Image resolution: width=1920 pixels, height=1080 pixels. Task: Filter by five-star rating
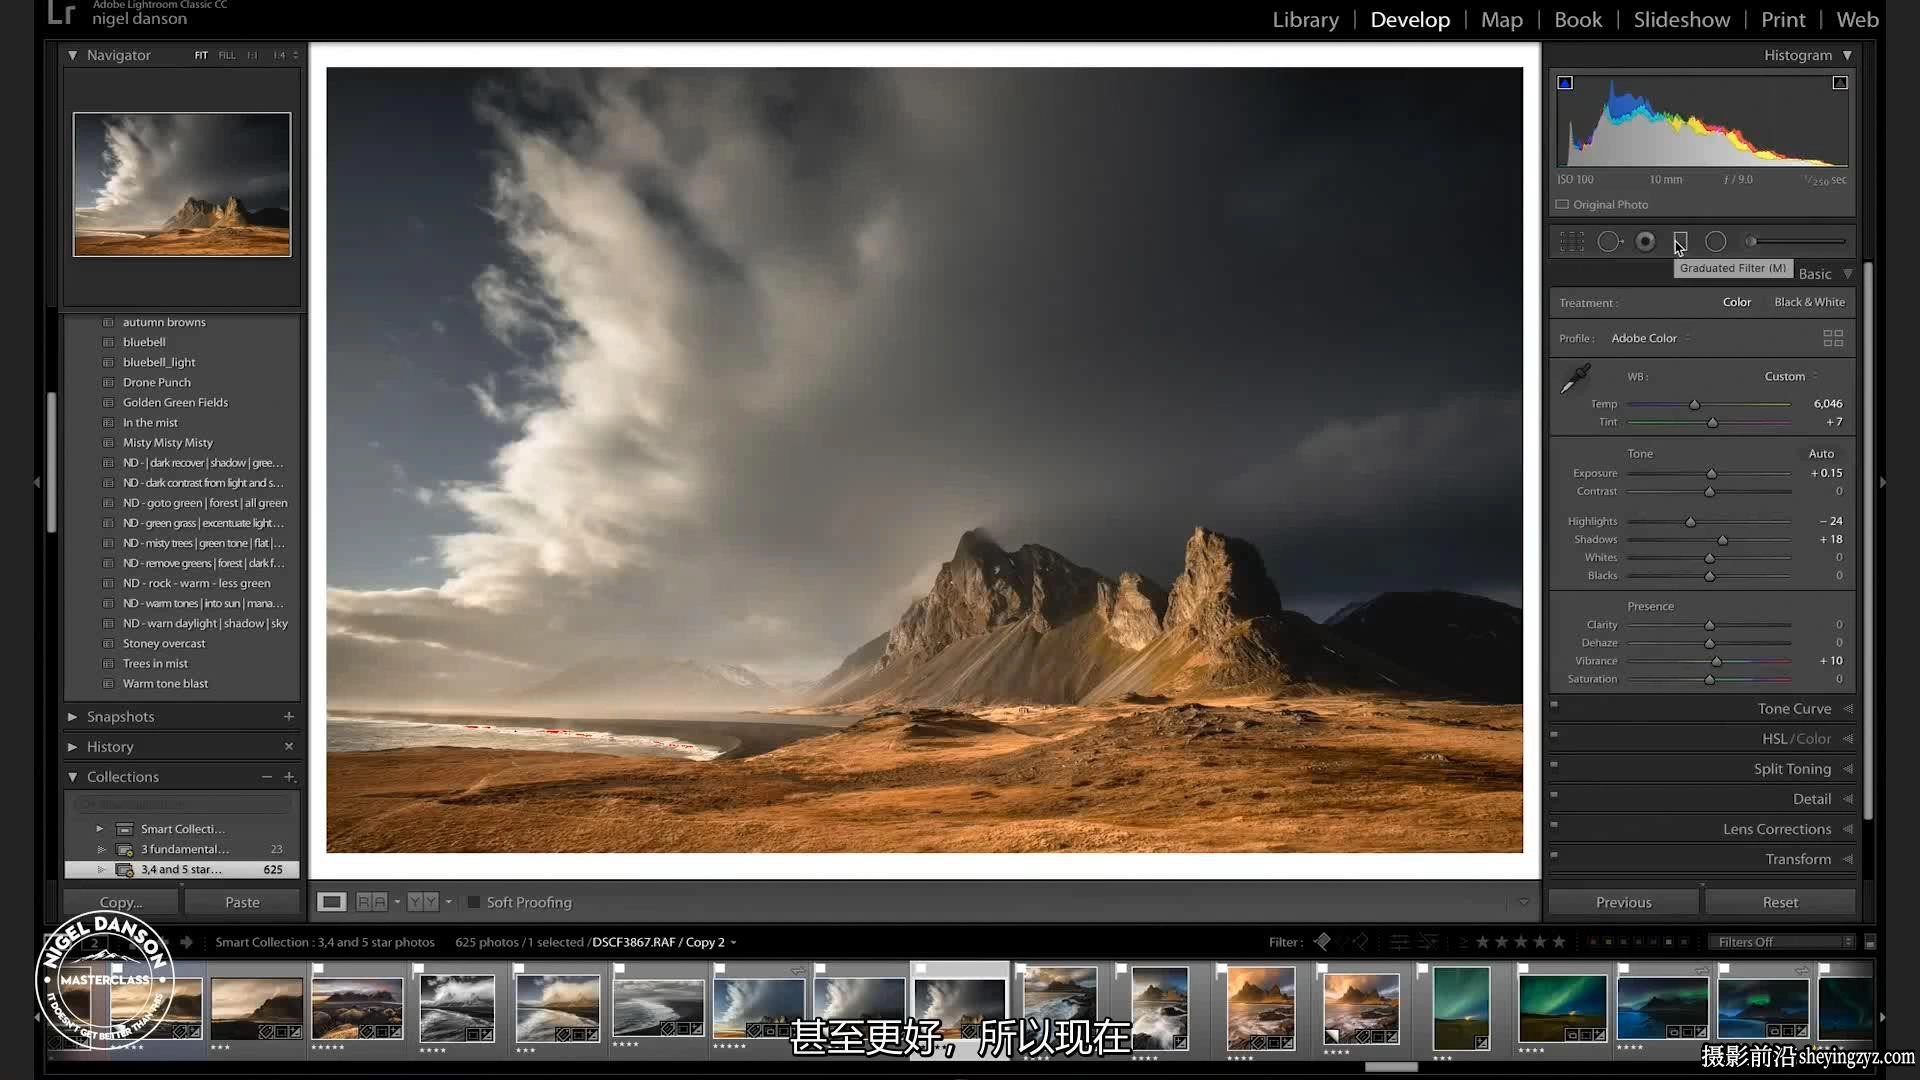coord(1559,942)
